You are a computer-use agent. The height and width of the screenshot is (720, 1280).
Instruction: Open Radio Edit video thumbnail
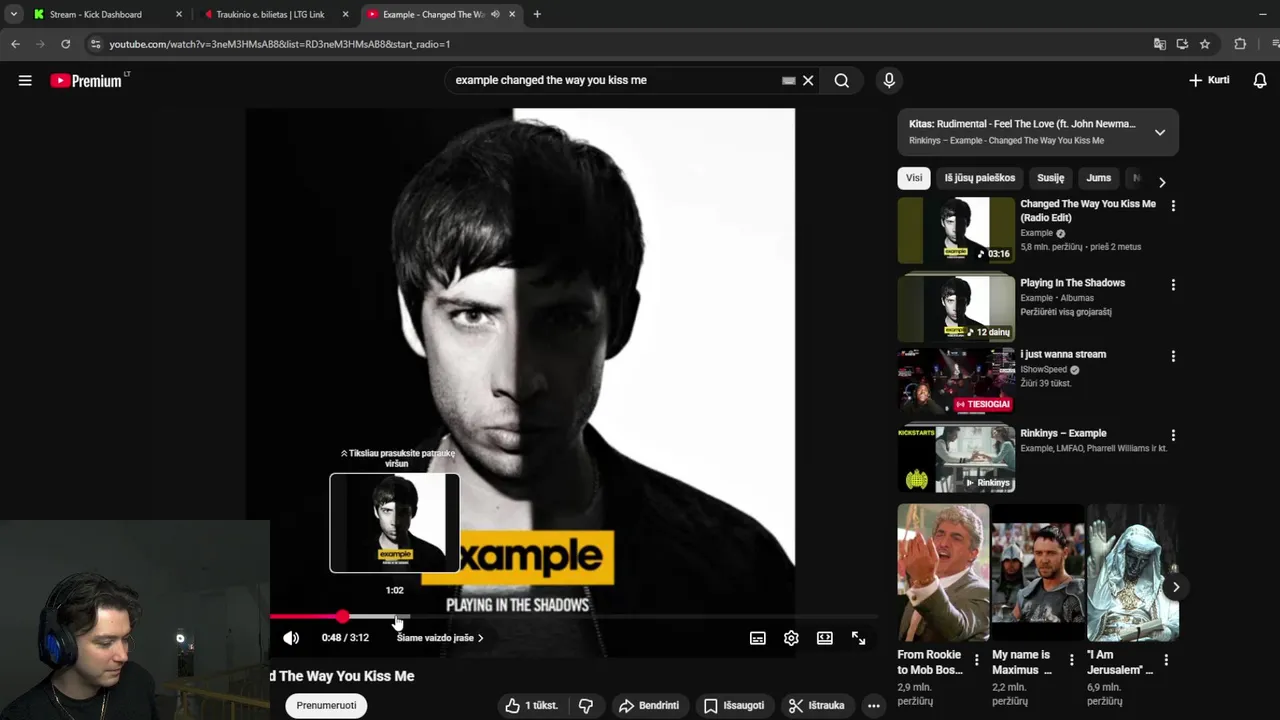956,230
